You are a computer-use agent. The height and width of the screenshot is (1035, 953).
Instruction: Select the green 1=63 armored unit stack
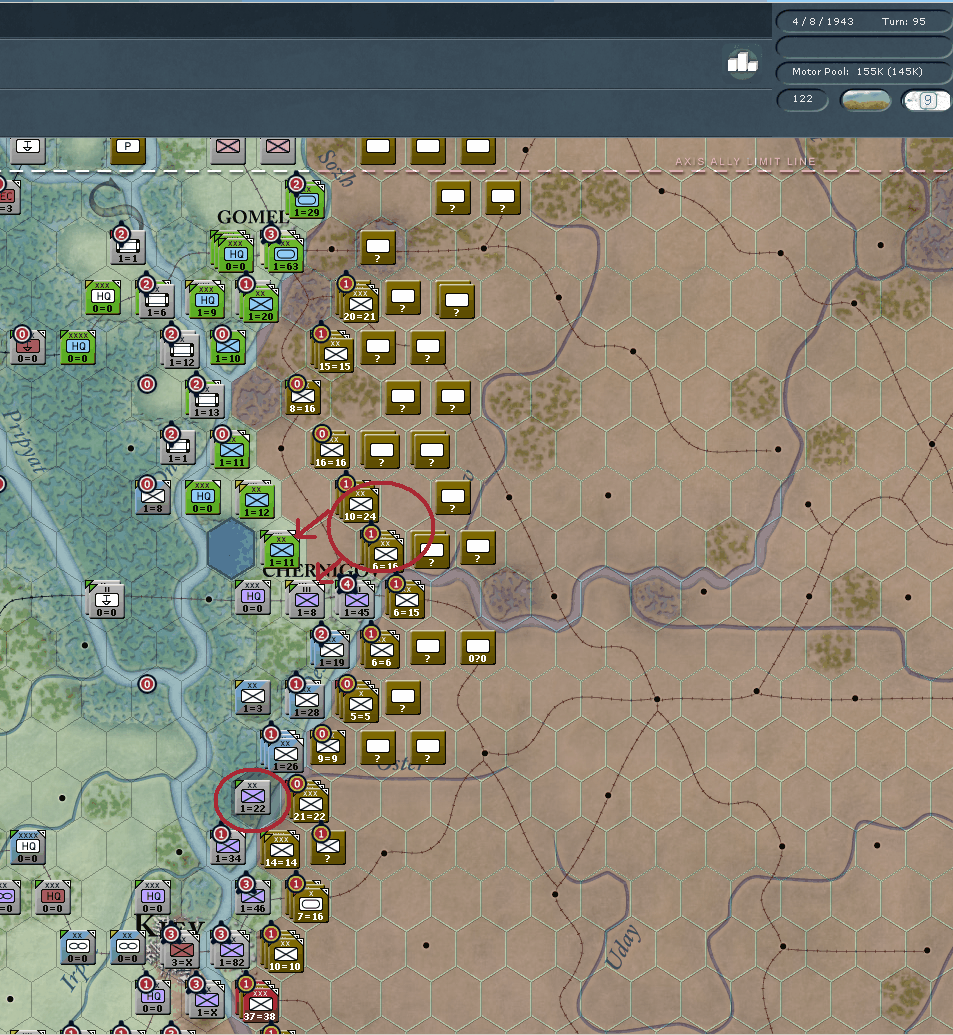tap(285, 254)
